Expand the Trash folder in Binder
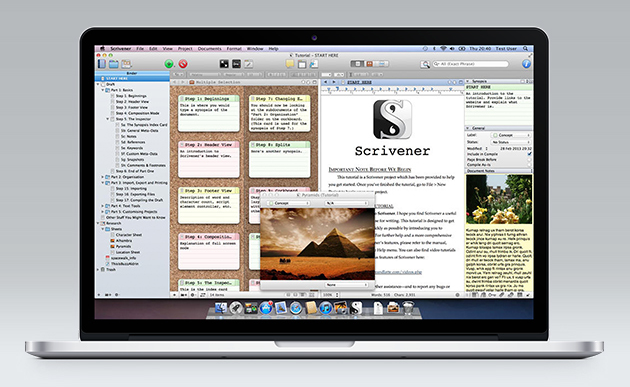 coord(98,269)
